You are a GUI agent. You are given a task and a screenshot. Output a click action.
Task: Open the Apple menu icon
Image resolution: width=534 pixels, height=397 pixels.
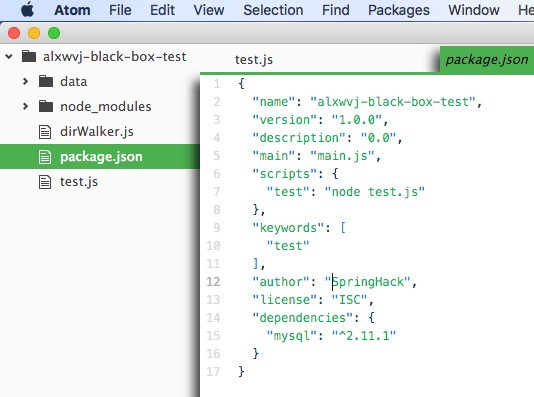pos(27,10)
